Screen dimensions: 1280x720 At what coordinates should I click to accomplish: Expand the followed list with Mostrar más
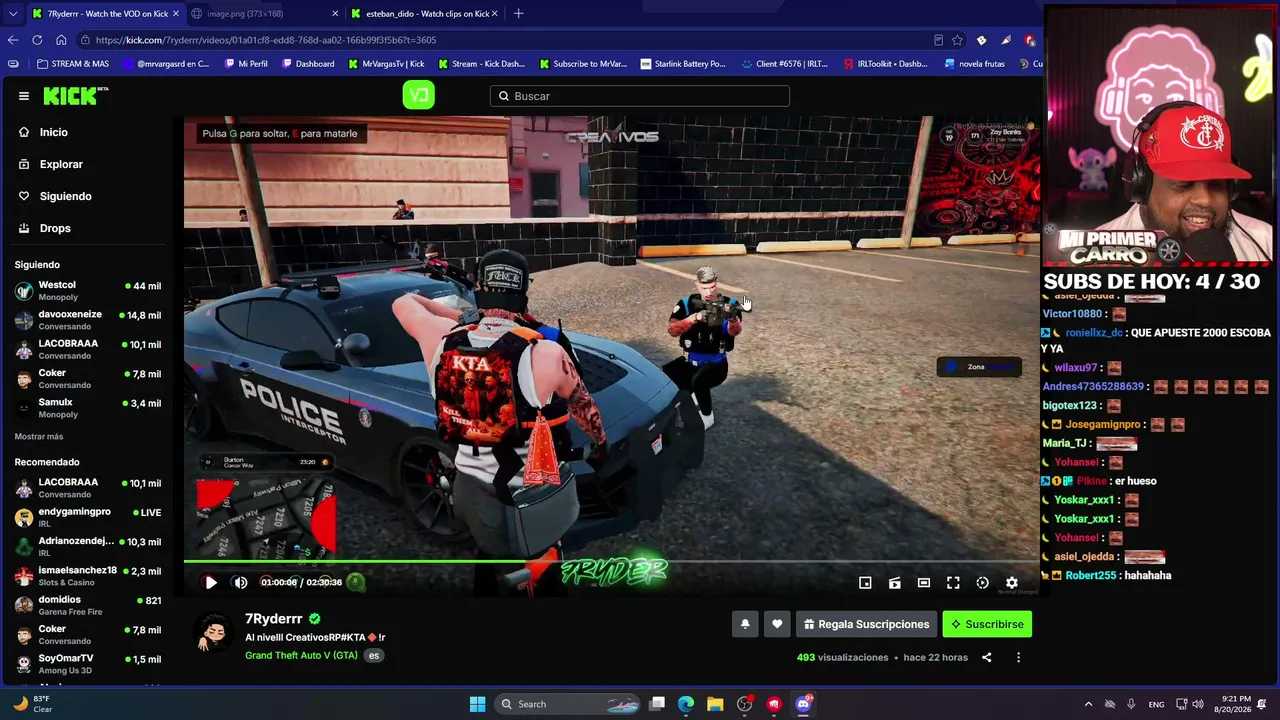[39, 437]
